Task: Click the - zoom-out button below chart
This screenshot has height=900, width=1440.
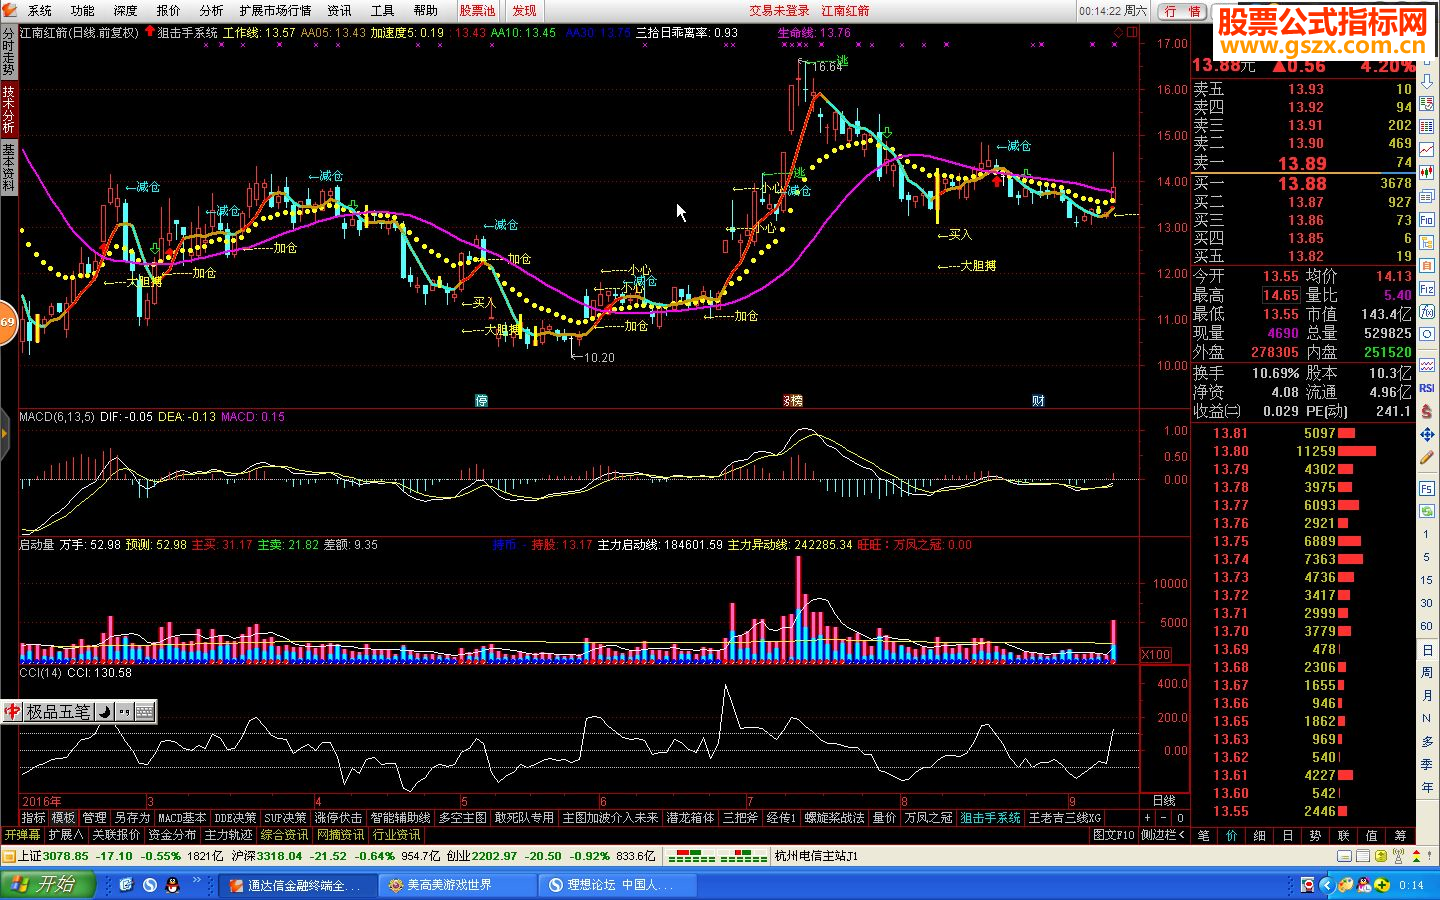Action: pyautogui.click(x=1162, y=818)
